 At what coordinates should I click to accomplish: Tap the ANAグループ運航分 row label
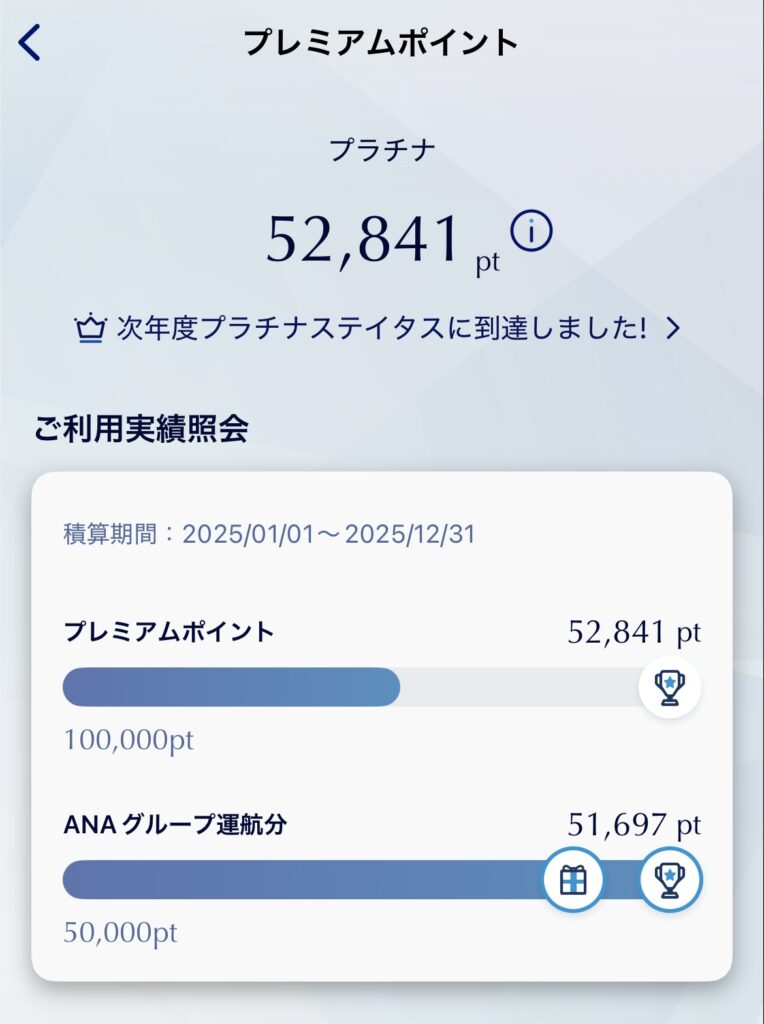[181, 825]
